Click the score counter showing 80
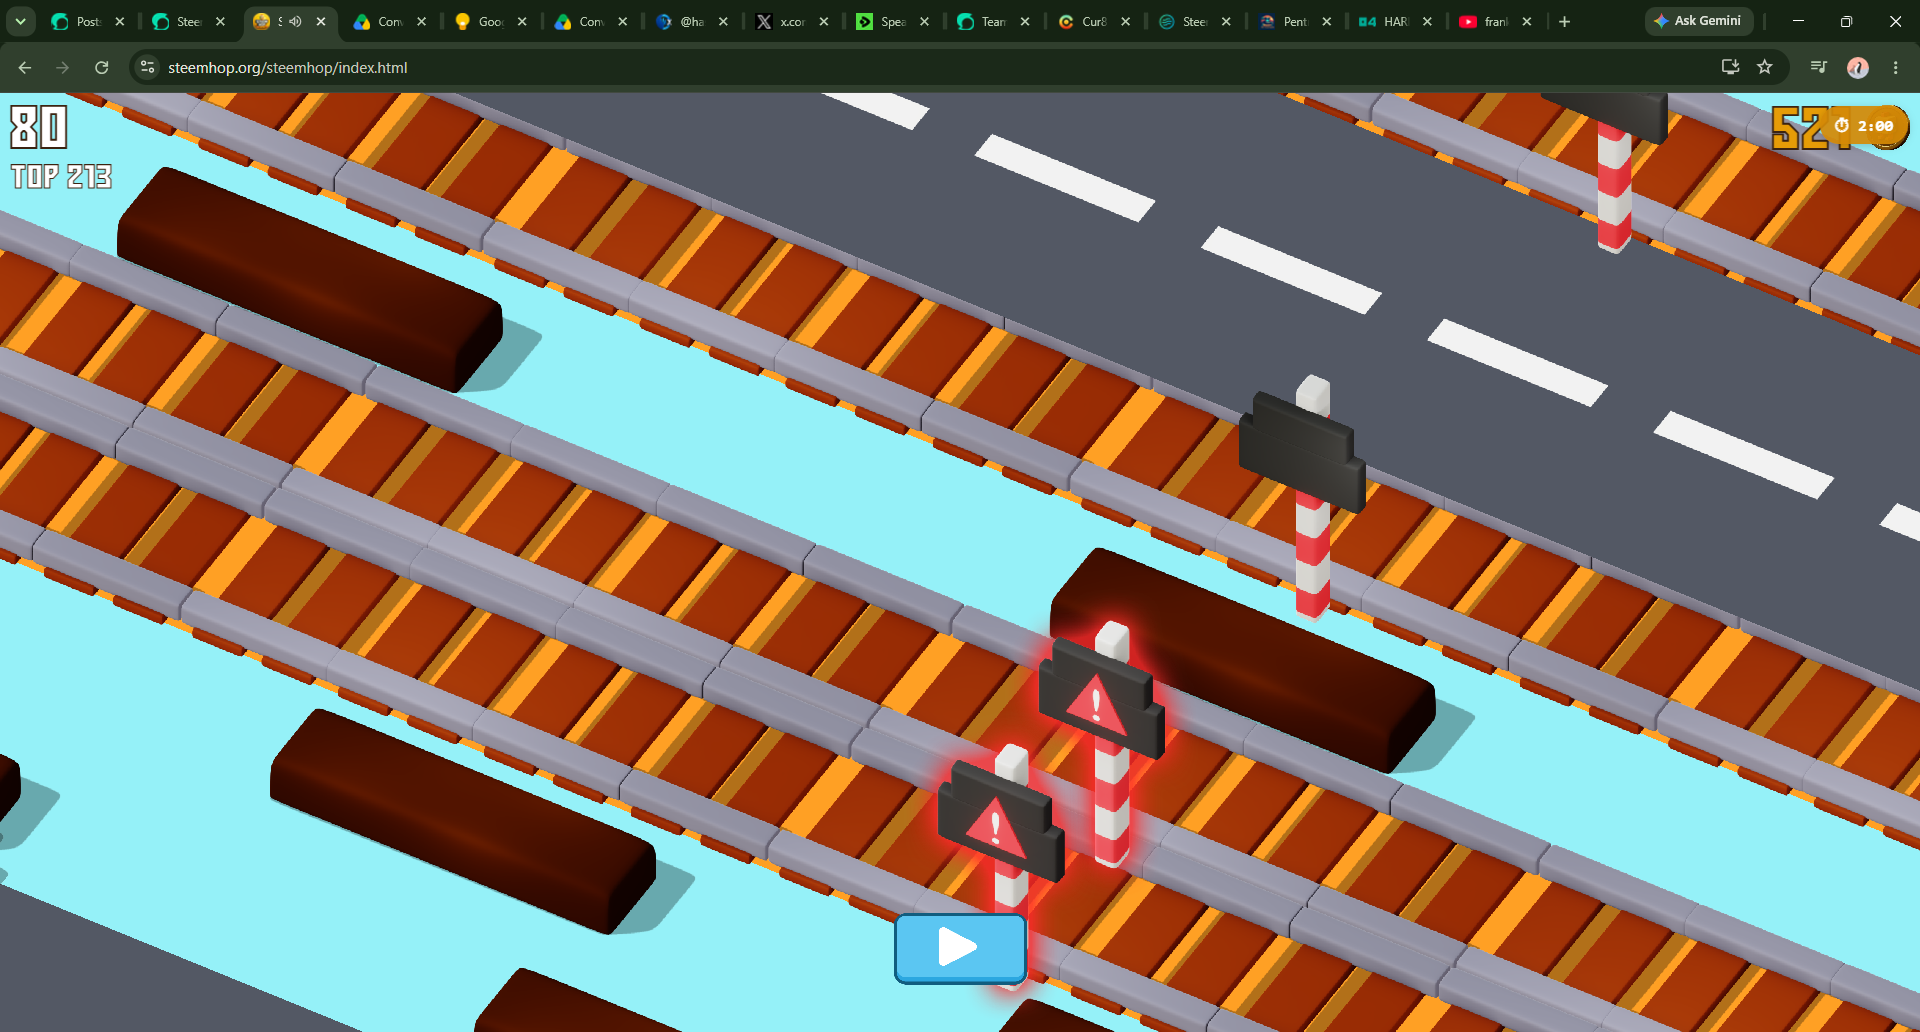The image size is (1920, 1032). coord(38,128)
